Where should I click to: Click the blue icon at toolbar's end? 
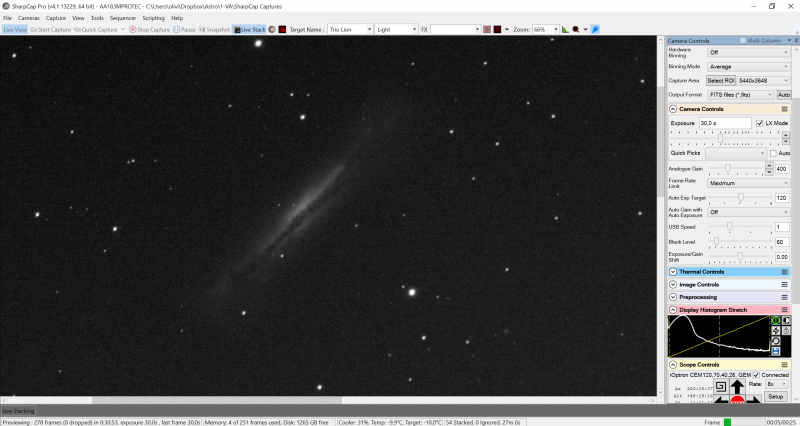click(595, 30)
